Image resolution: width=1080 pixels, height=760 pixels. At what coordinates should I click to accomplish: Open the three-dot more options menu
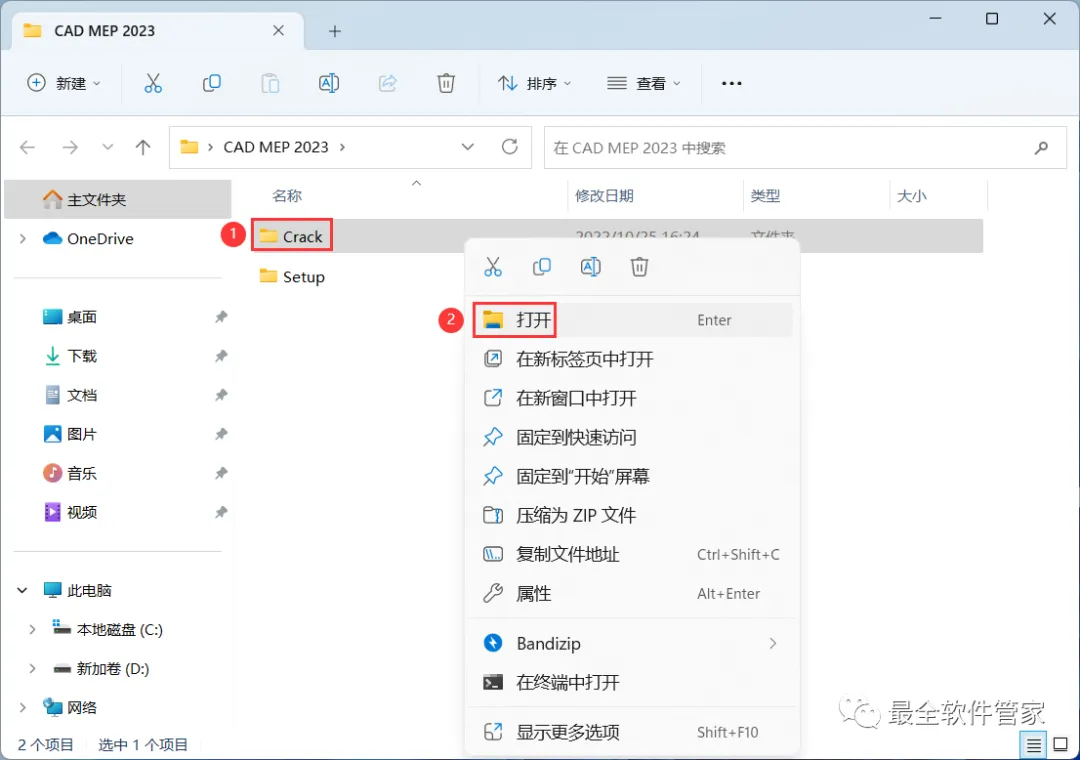point(731,83)
